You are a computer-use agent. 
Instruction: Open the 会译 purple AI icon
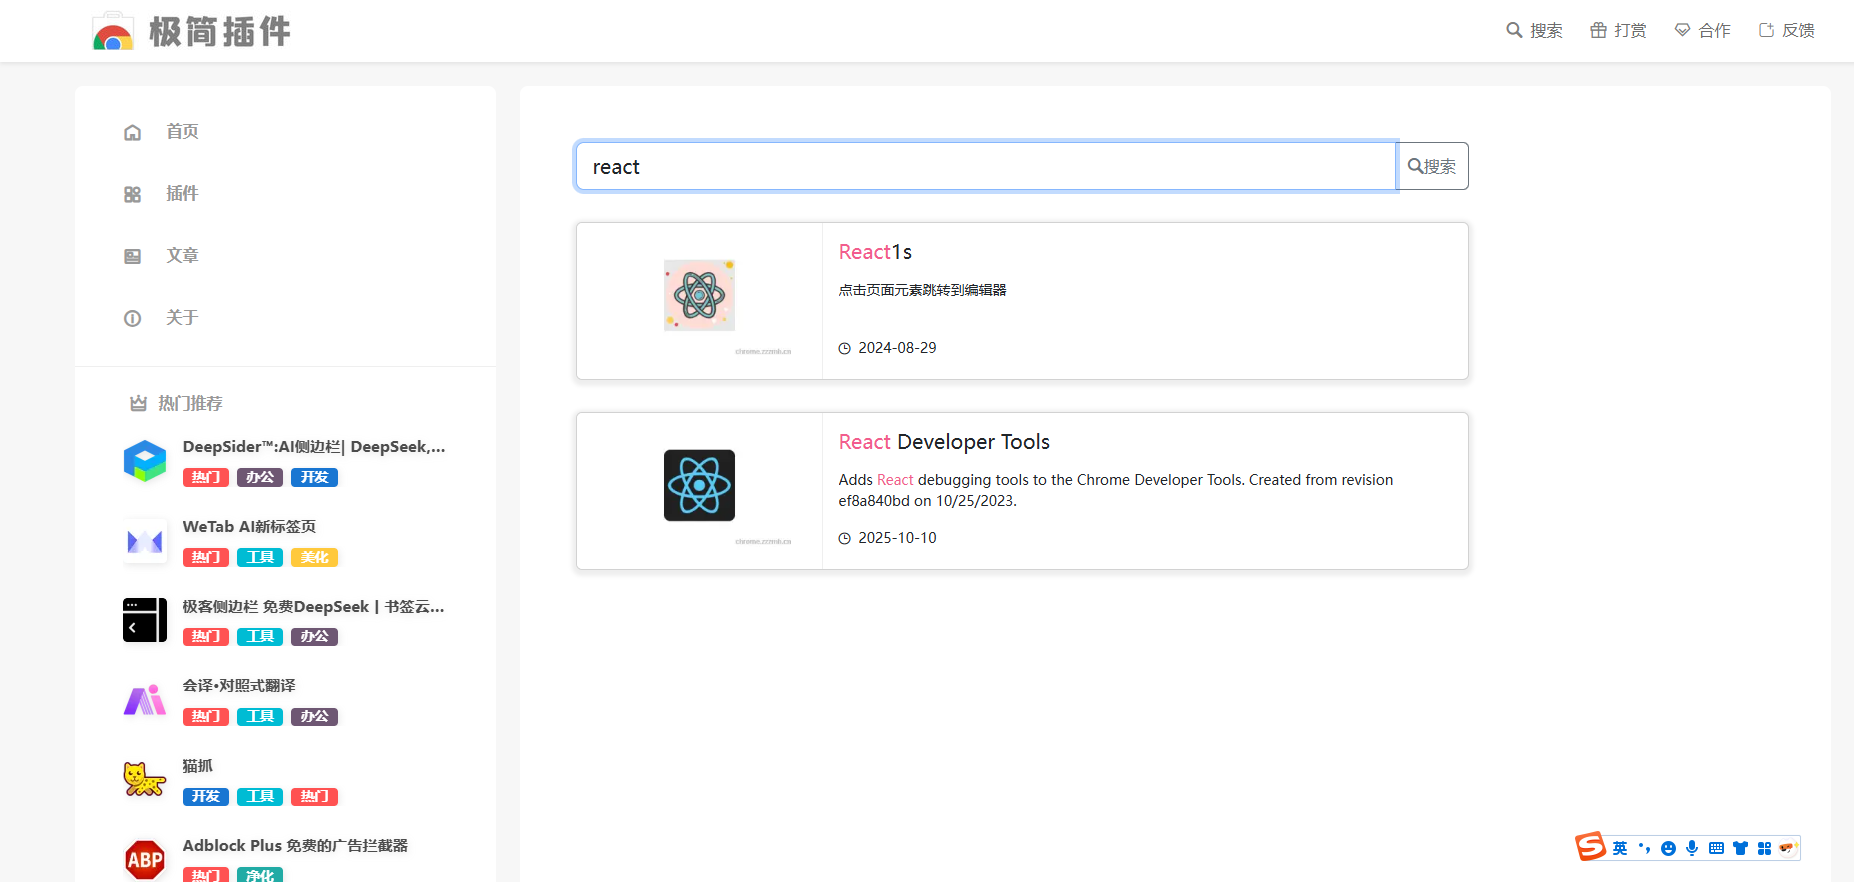coord(145,700)
